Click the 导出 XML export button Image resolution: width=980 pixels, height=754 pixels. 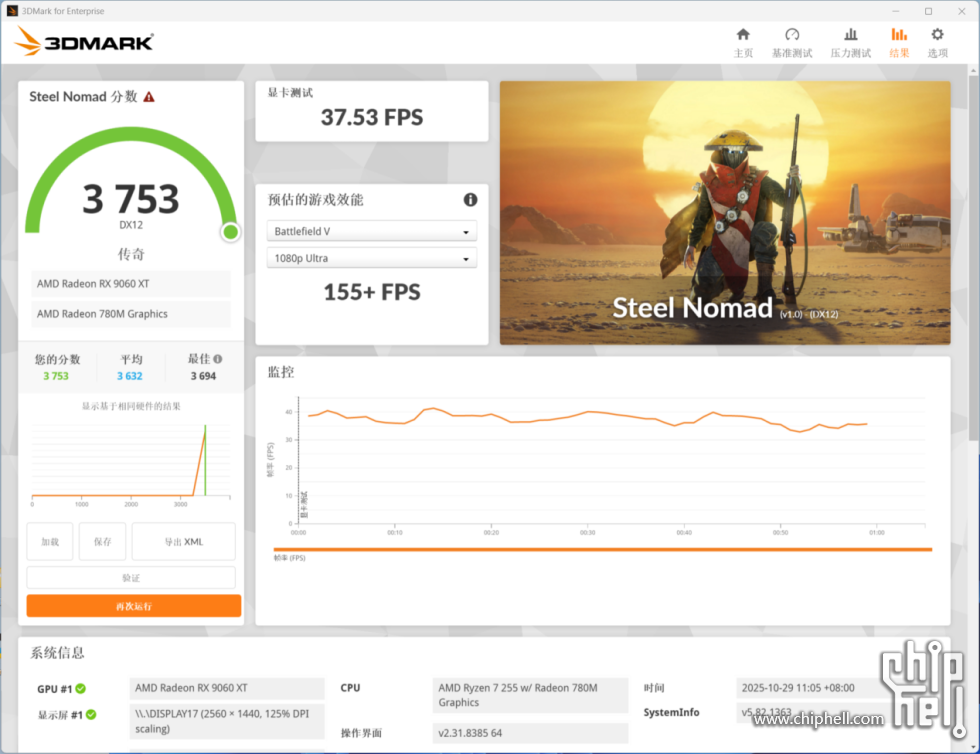click(183, 542)
